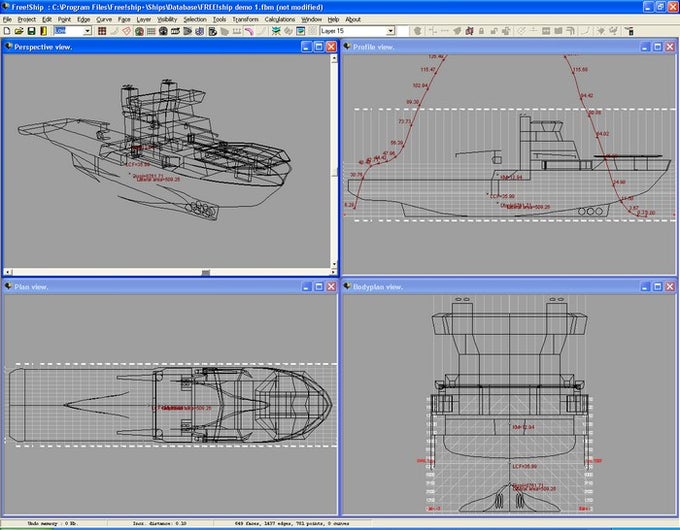Click the greyed curved pipe edge icon

pos(570,31)
